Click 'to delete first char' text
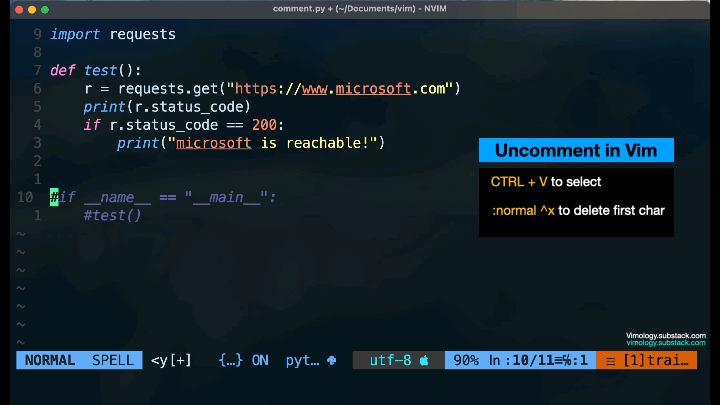Image resolution: width=720 pixels, height=405 pixels. [611, 211]
